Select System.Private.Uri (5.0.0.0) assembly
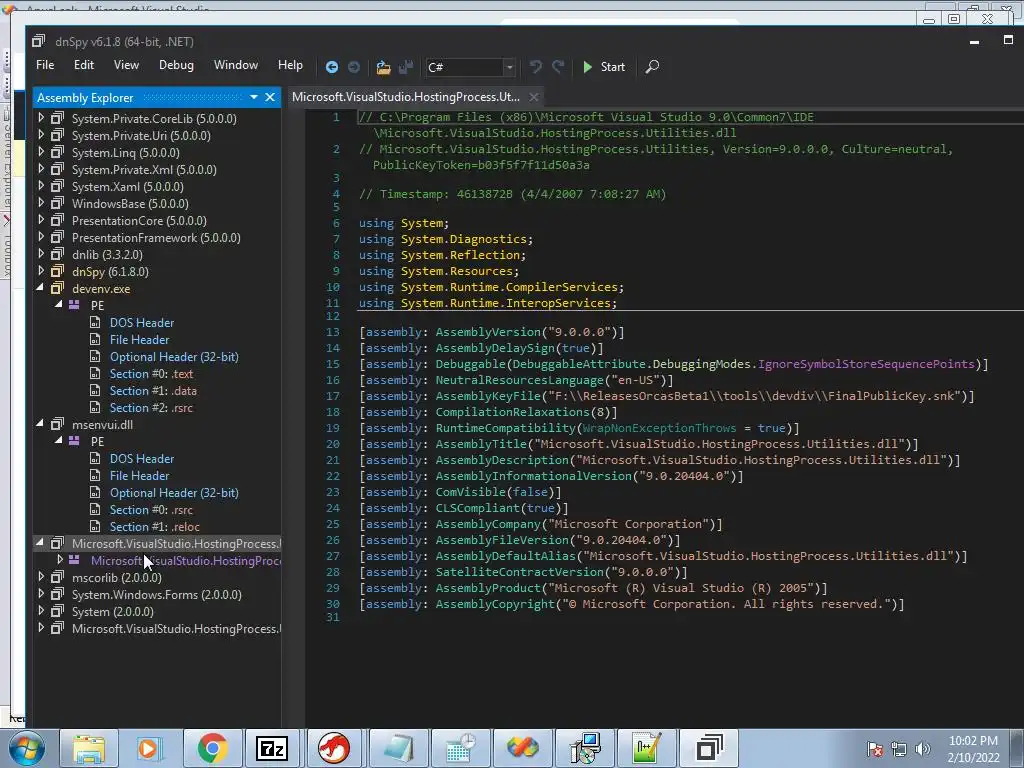The image size is (1024, 768). click(141, 136)
